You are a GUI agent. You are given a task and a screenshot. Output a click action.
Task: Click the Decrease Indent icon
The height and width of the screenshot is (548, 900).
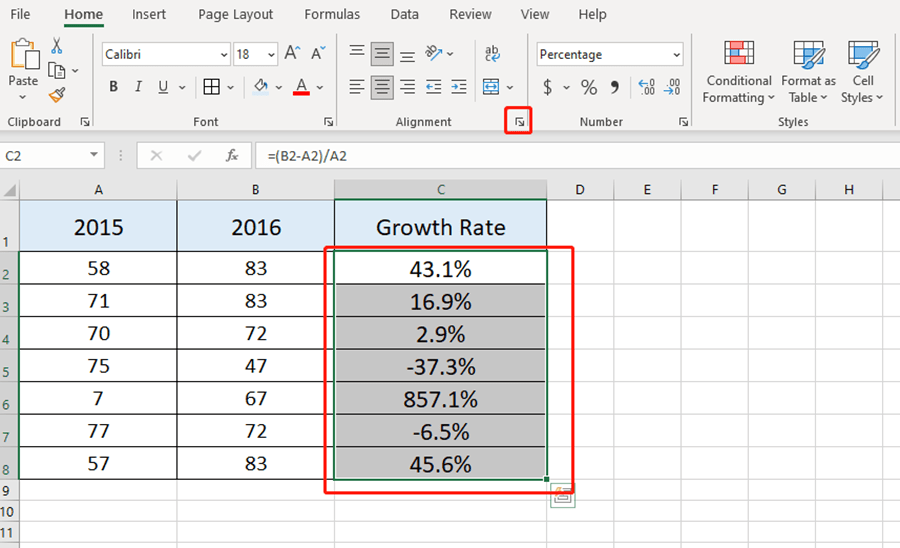[x=433, y=87]
